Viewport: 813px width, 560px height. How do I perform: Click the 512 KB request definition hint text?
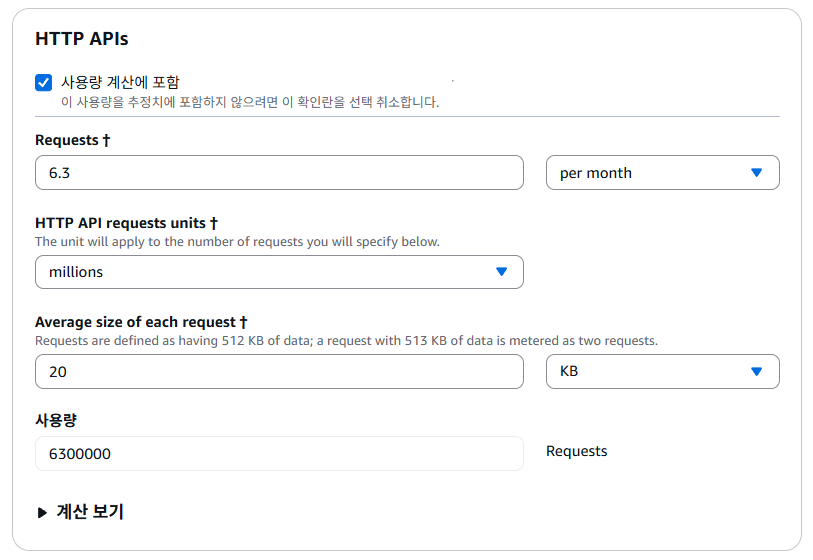click(x=346, y=340)
